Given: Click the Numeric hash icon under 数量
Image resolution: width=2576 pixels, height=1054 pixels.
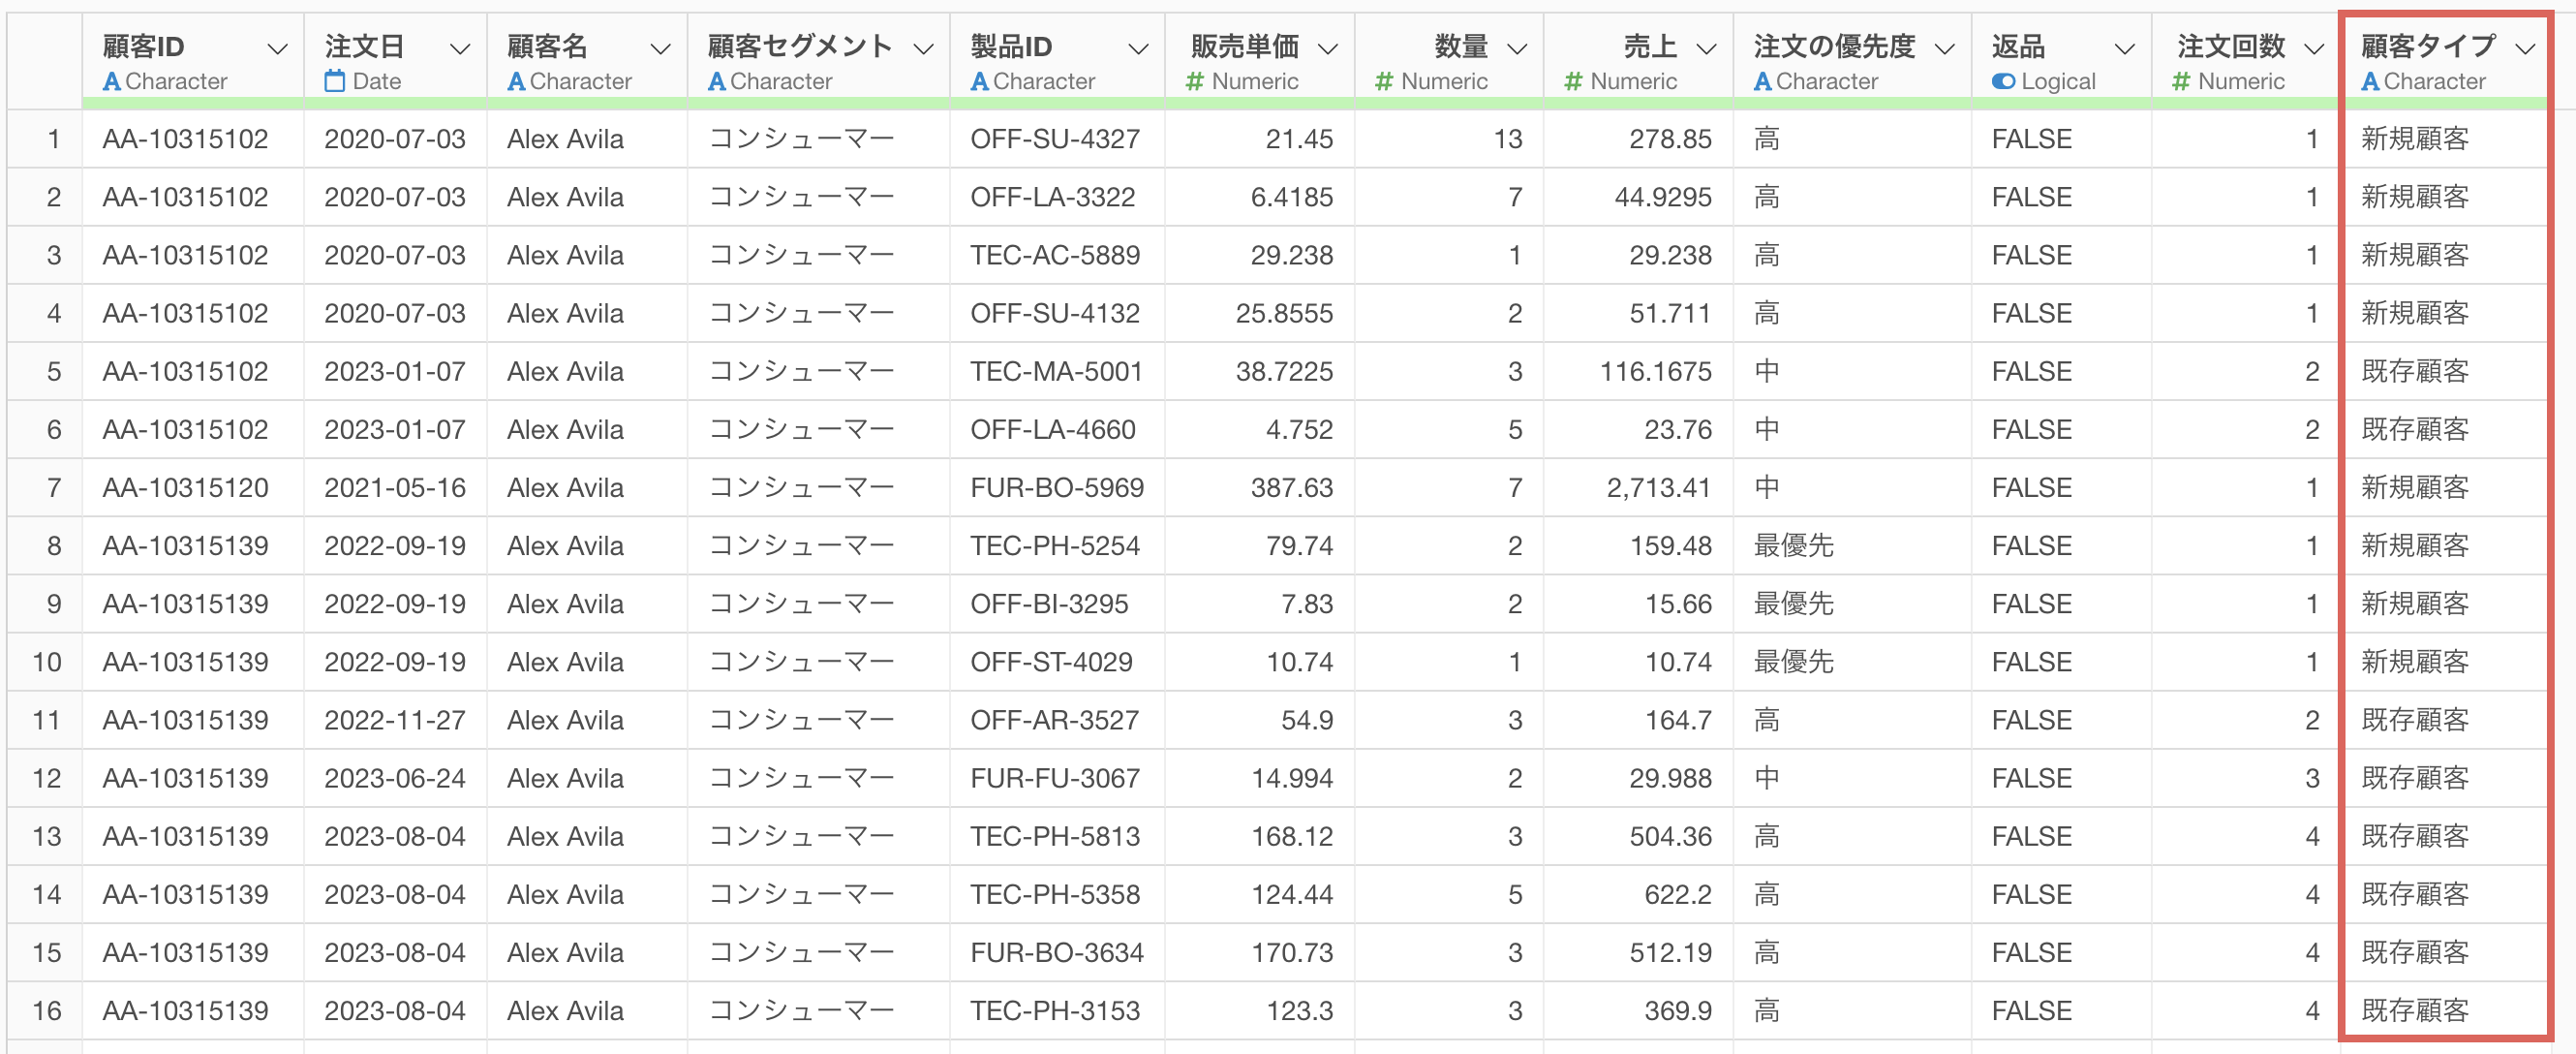Looking at the screenshot, I should click(x=1384, y=82).
